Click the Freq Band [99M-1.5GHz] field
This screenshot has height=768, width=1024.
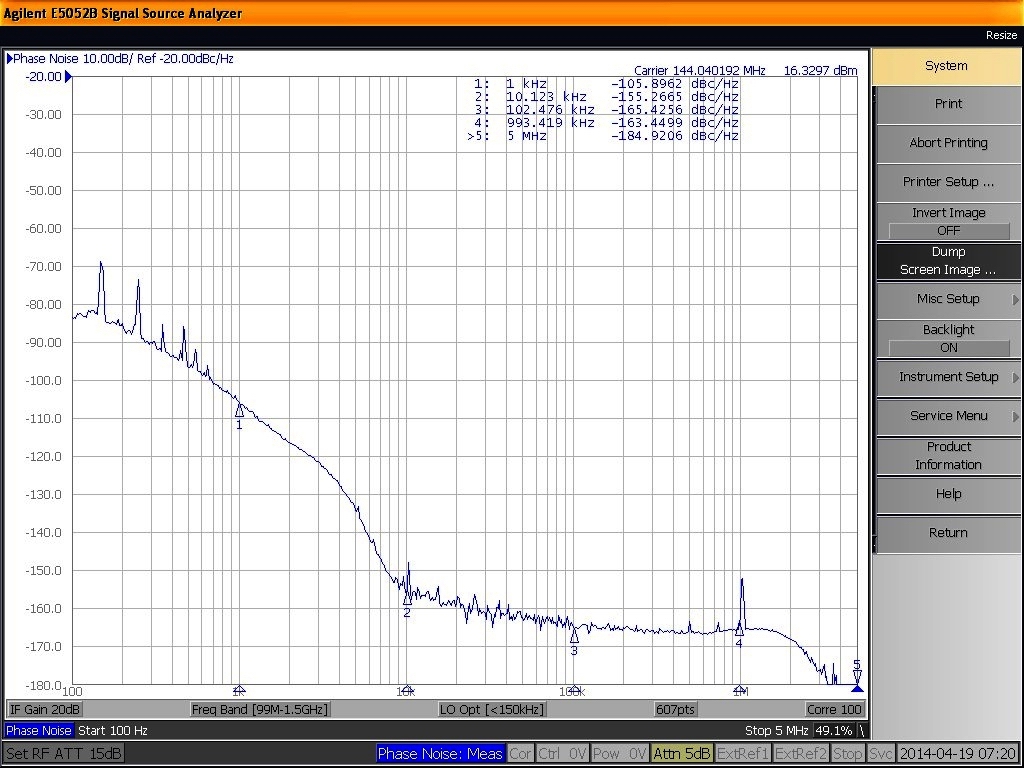tap(260, 709)
